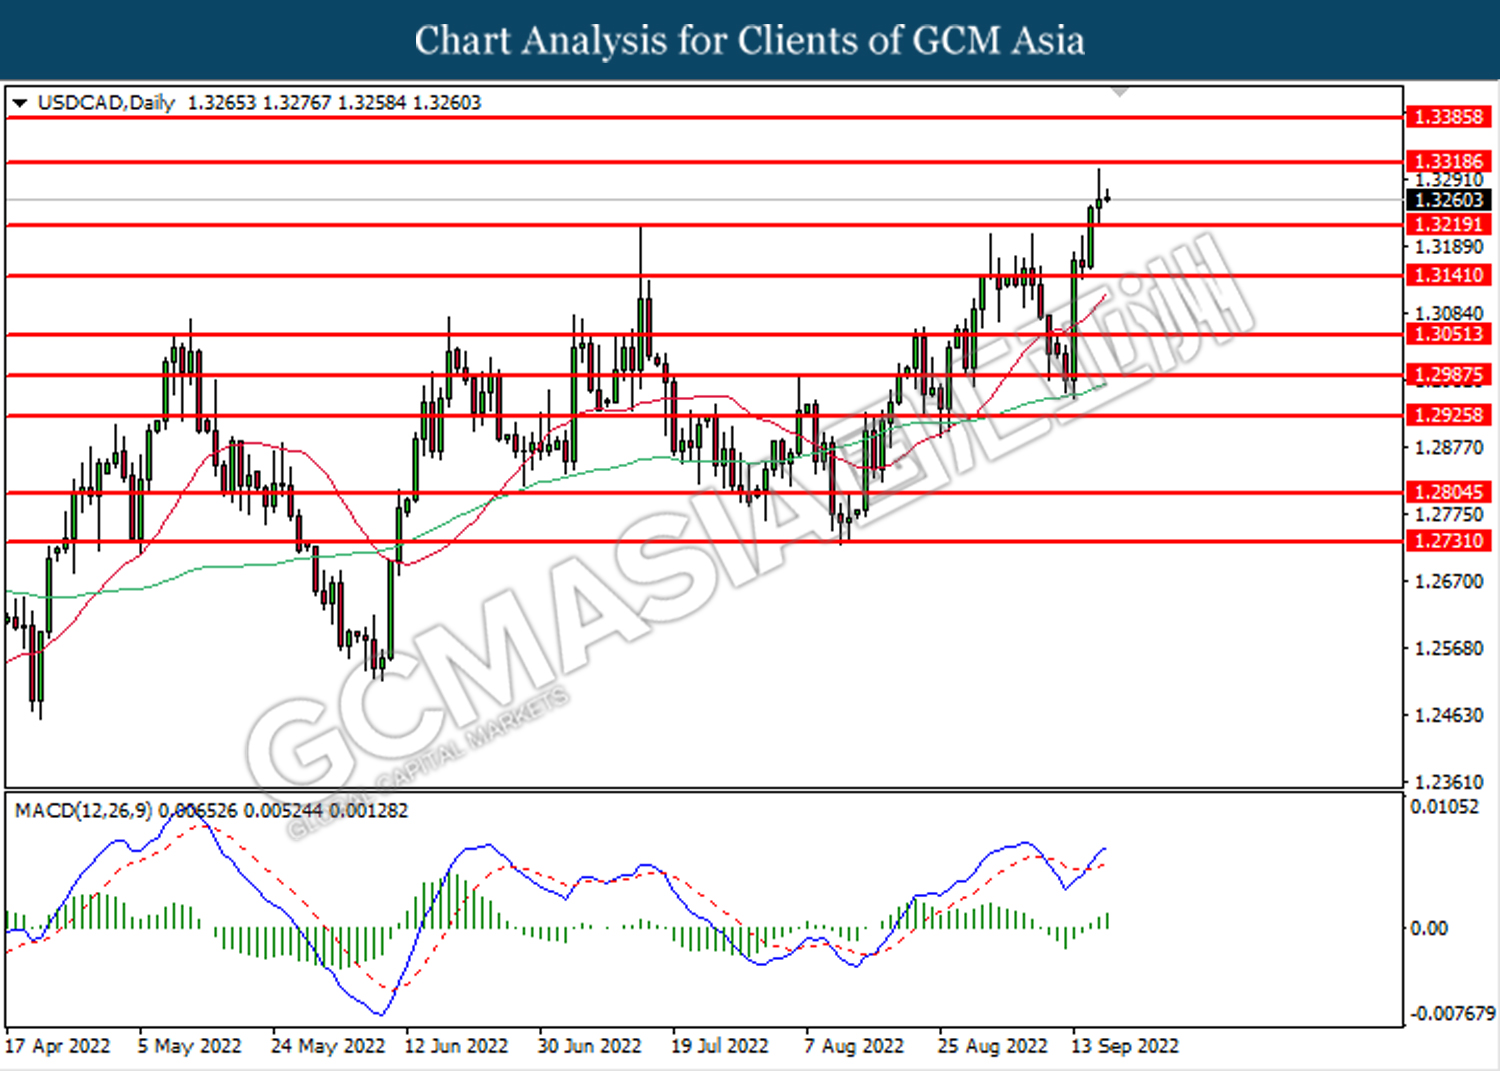Click the 1.31410 red level label

tap(1448, 275)
